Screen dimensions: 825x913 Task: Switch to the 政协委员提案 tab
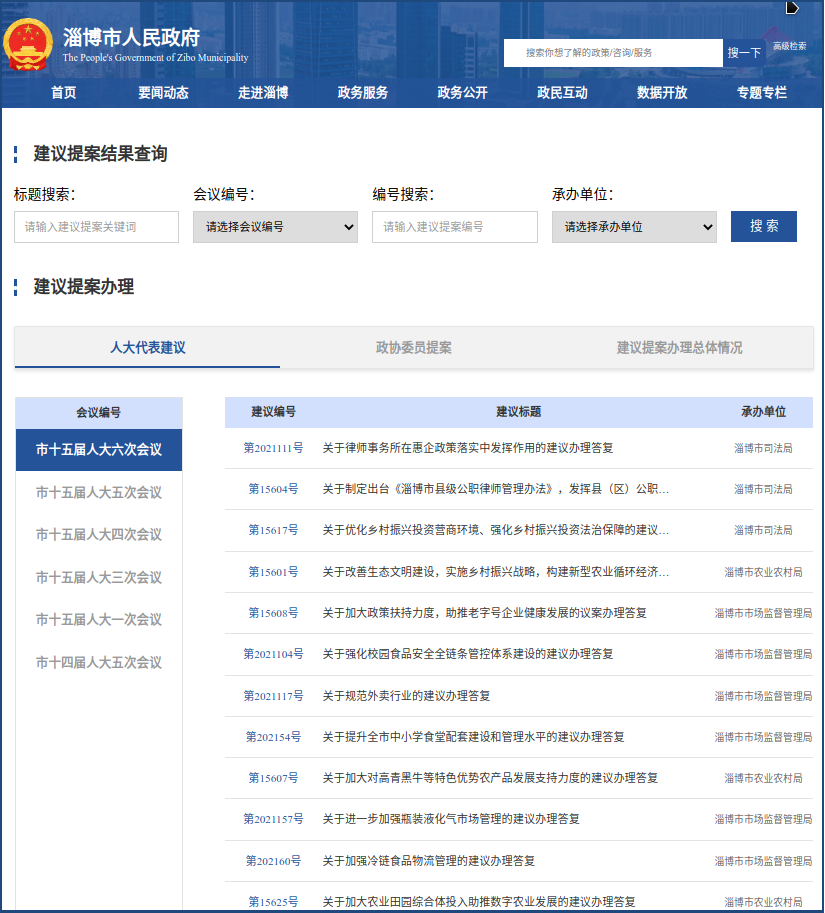413,348
